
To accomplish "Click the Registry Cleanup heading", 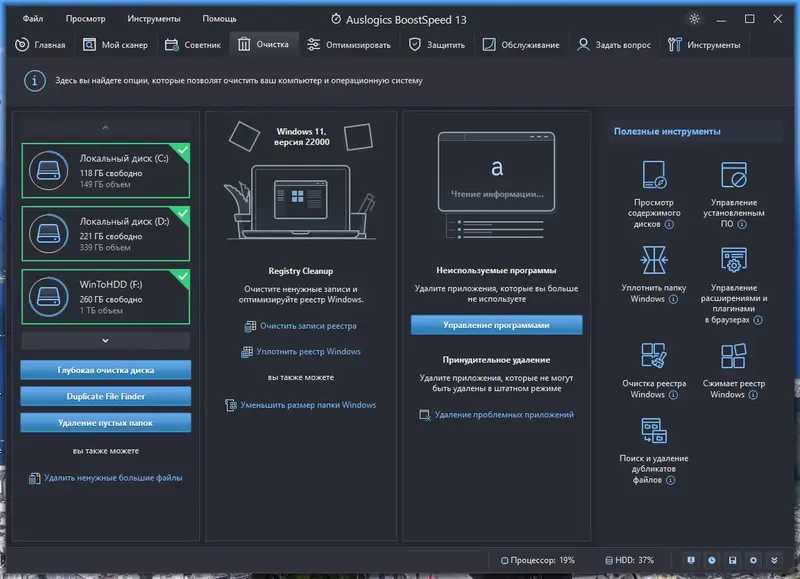I will pyautogui.click(x=301, y=271).
